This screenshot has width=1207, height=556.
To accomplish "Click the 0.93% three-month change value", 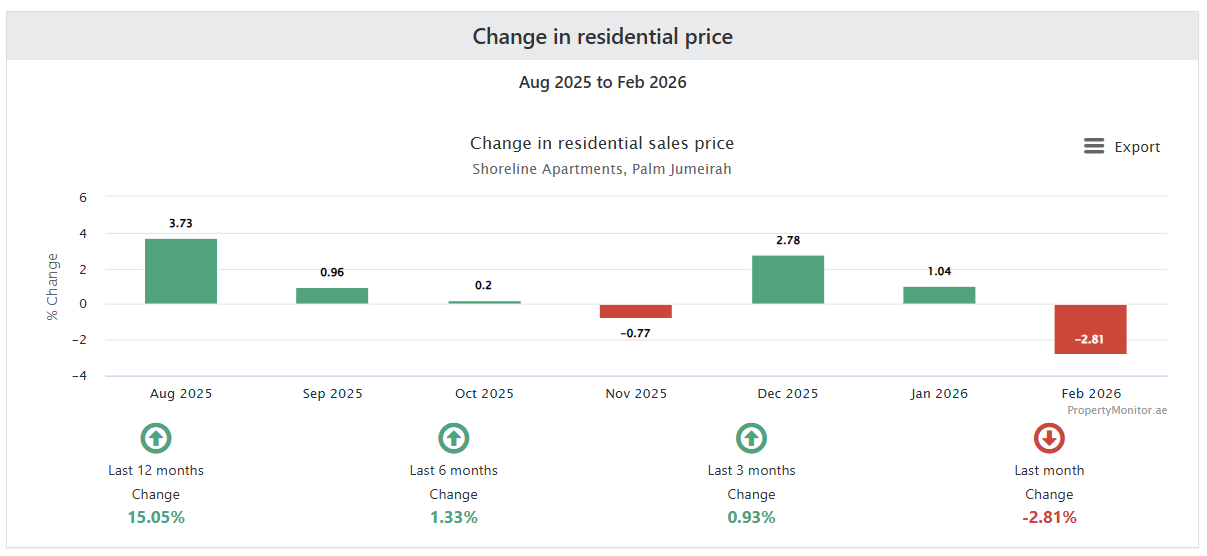I will 751,517.
